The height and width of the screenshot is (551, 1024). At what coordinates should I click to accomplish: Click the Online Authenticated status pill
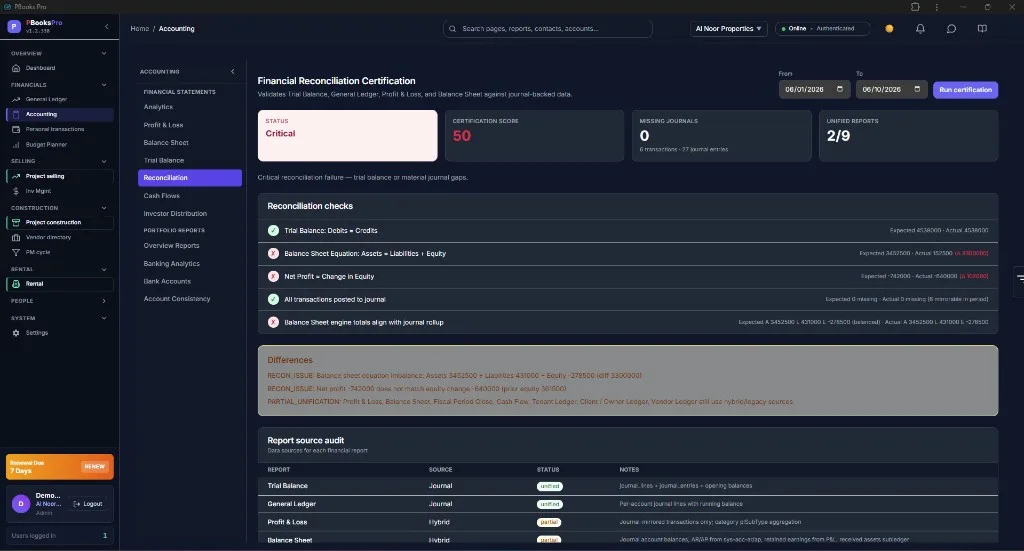pos(822,29)
